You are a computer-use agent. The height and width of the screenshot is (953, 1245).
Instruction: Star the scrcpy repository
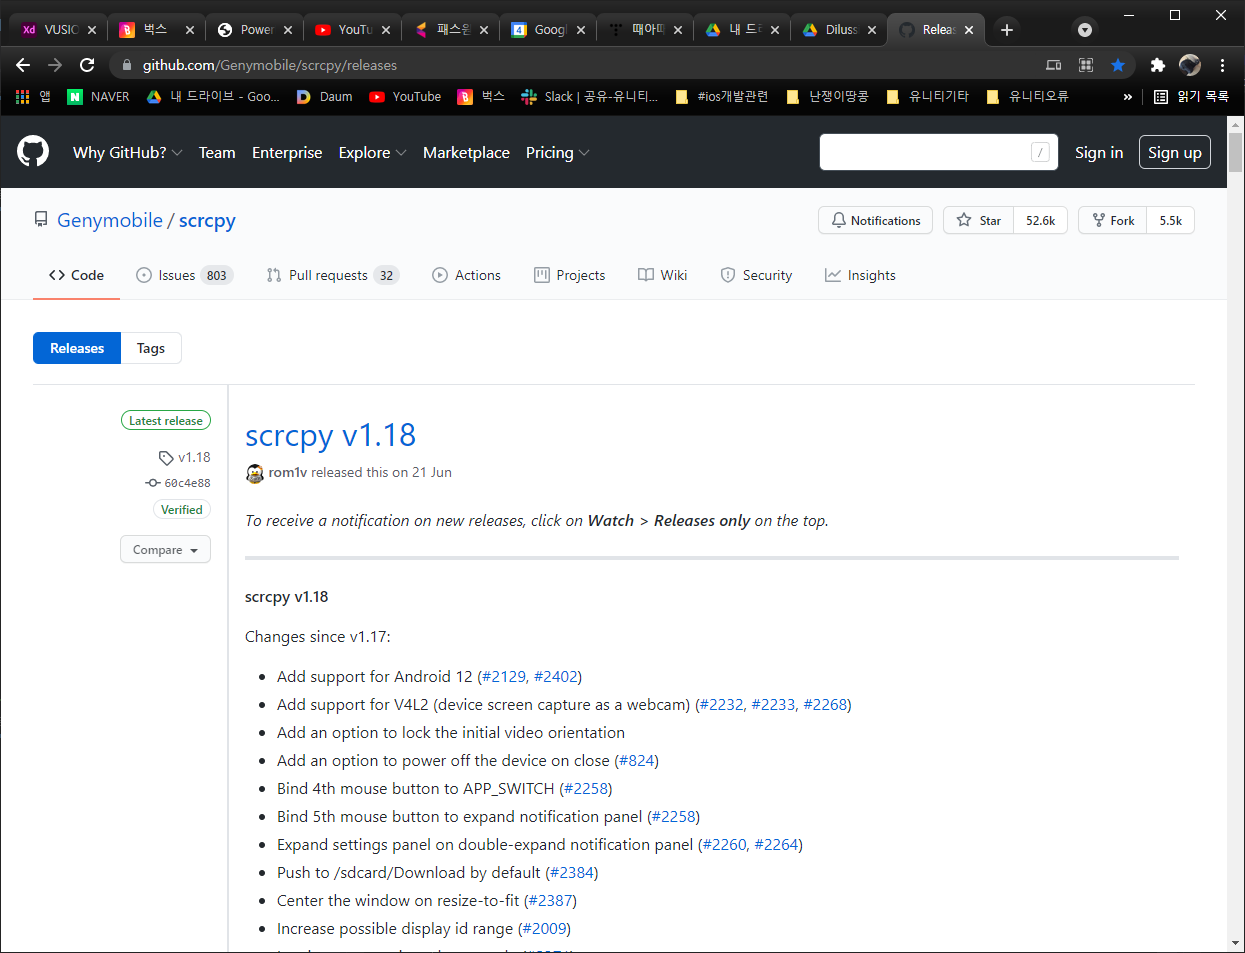coord(978,220)
